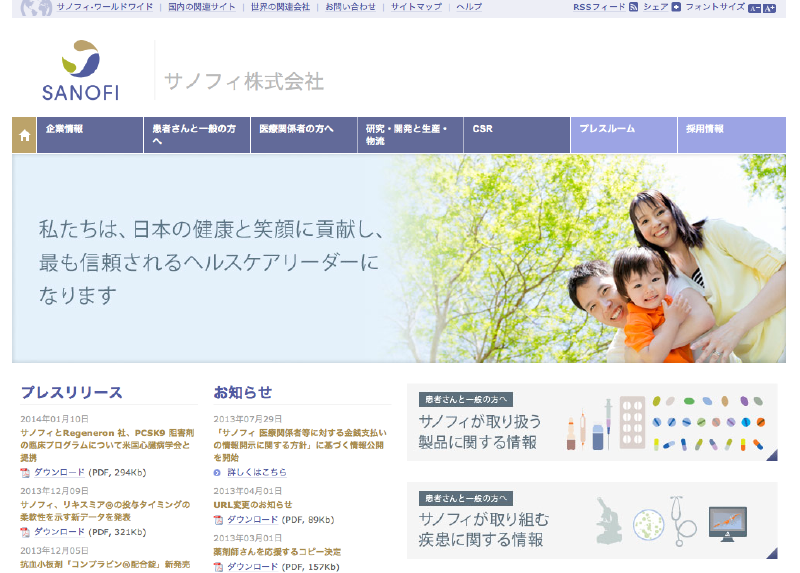Screen dimensions: 800x573
Task: Click date 2013年04月01日
Action: (x=248, y=491)
